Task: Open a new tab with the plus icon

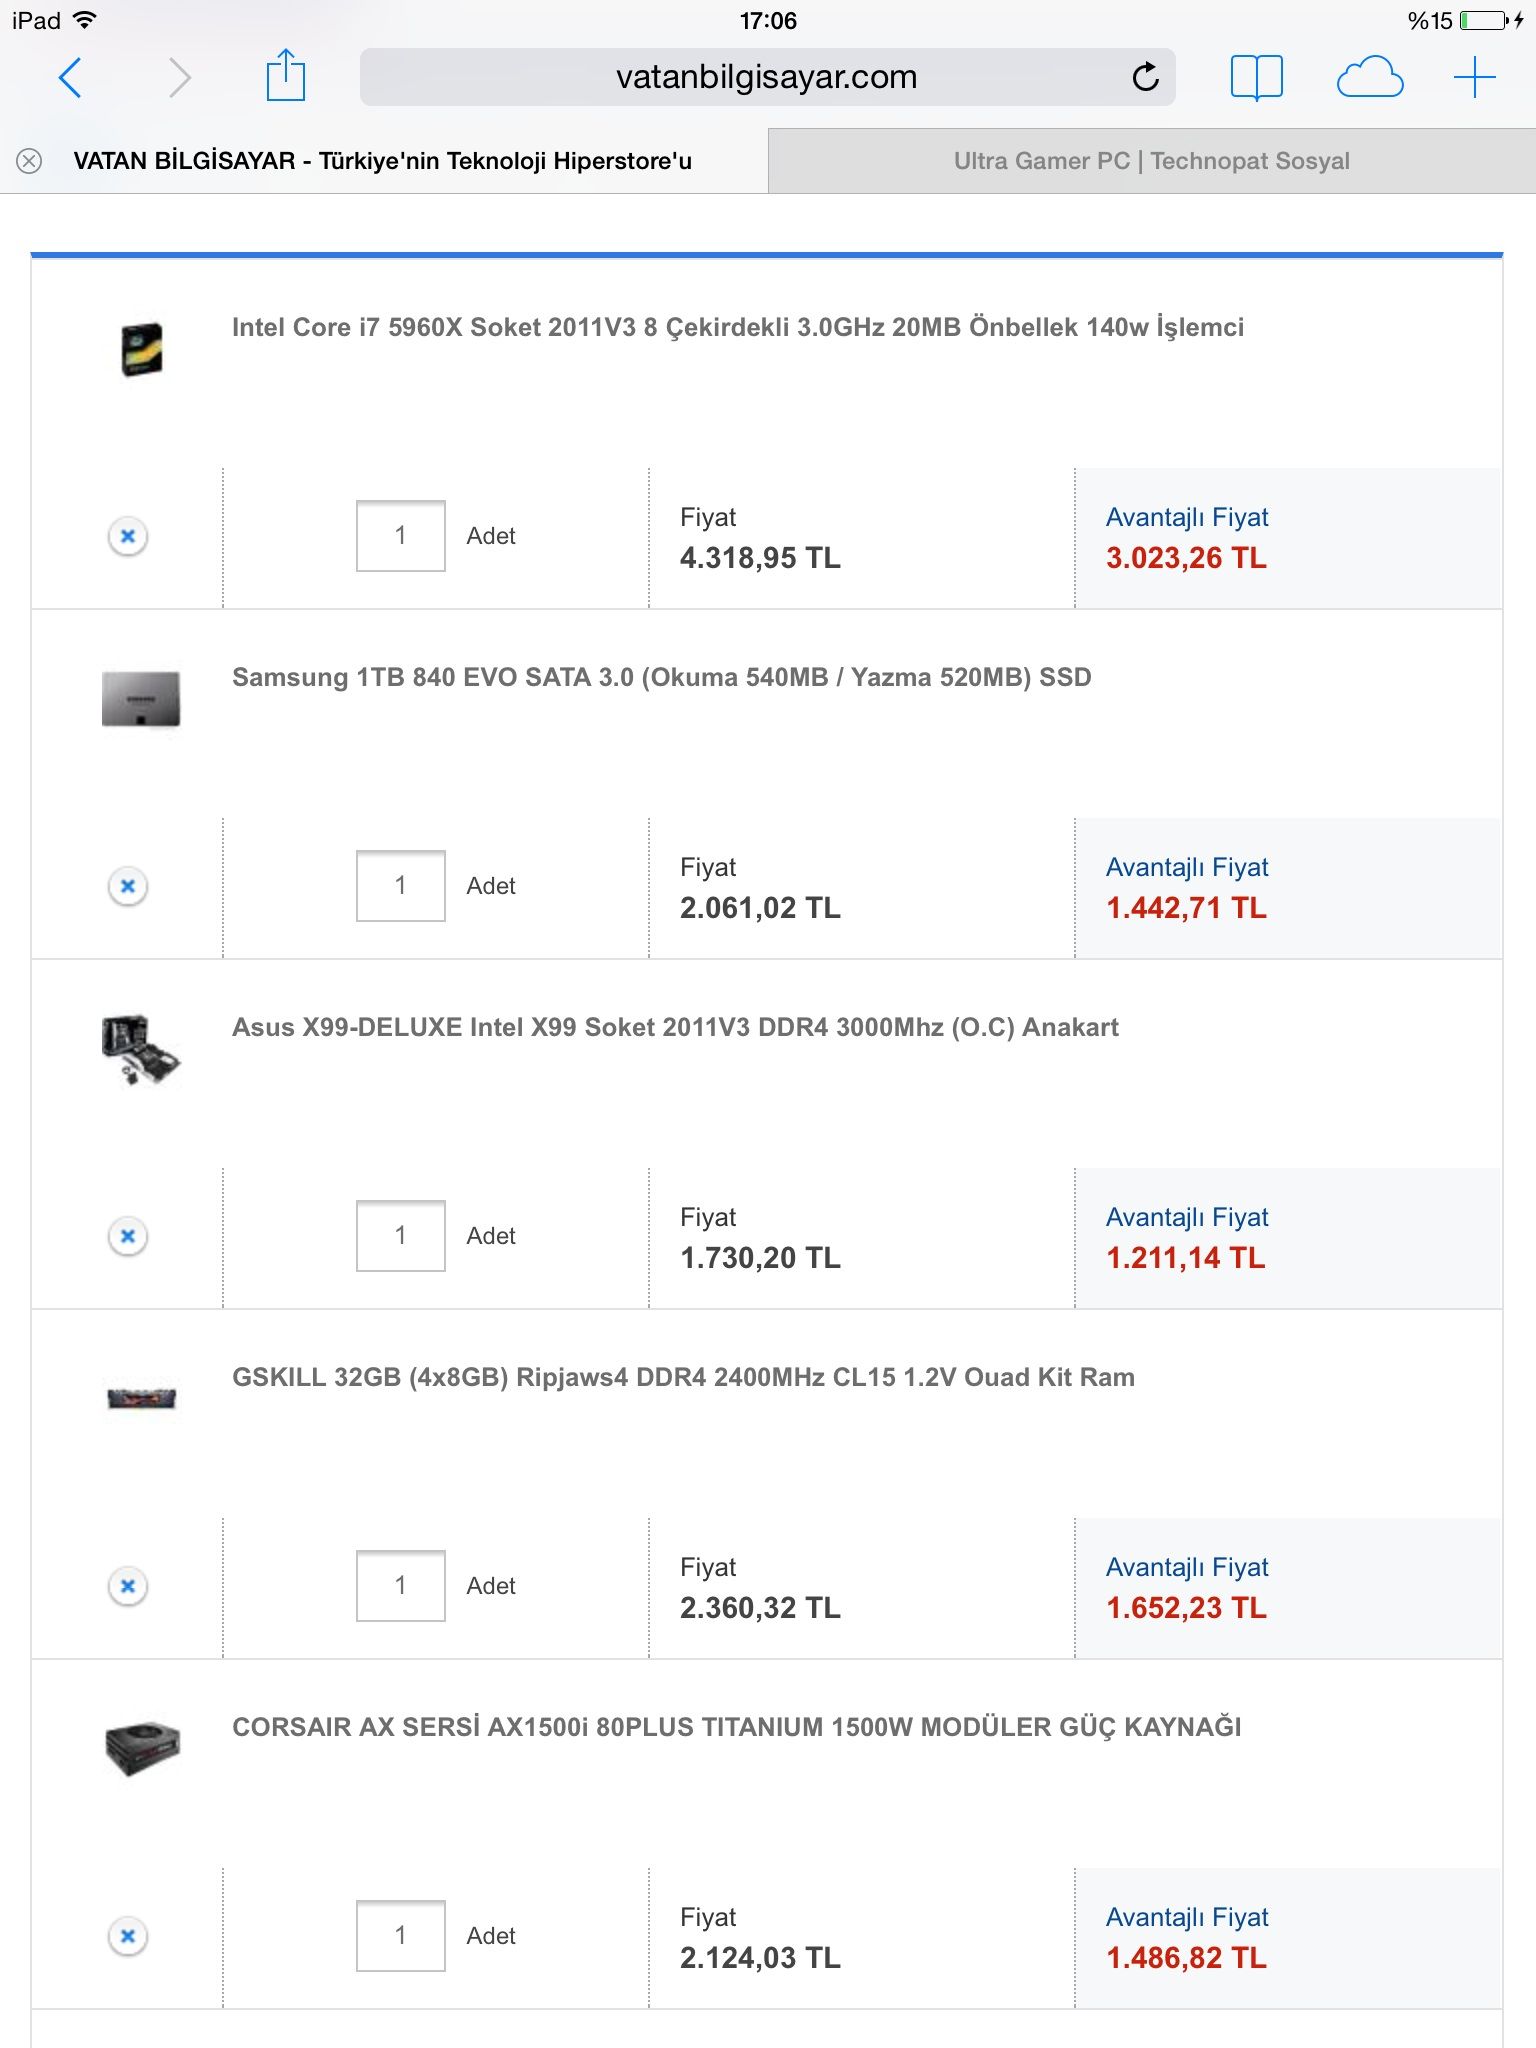Action: click(1474, 77)
